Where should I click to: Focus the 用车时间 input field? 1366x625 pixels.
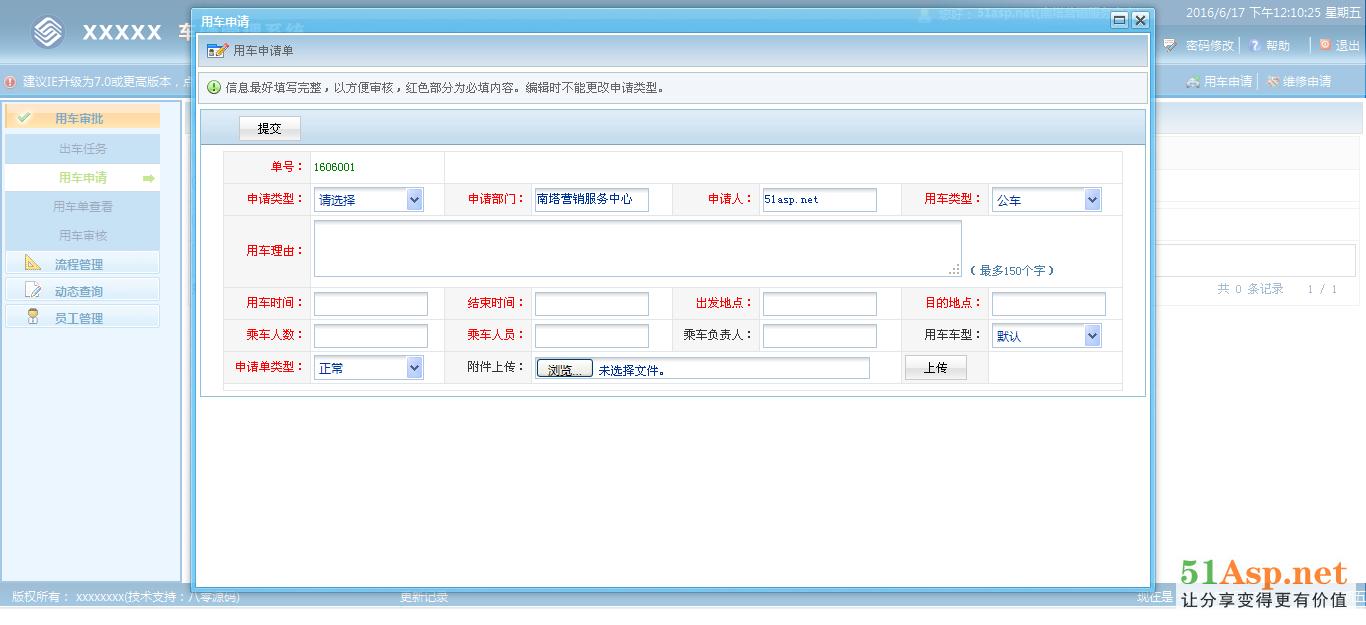click(370, 304)
